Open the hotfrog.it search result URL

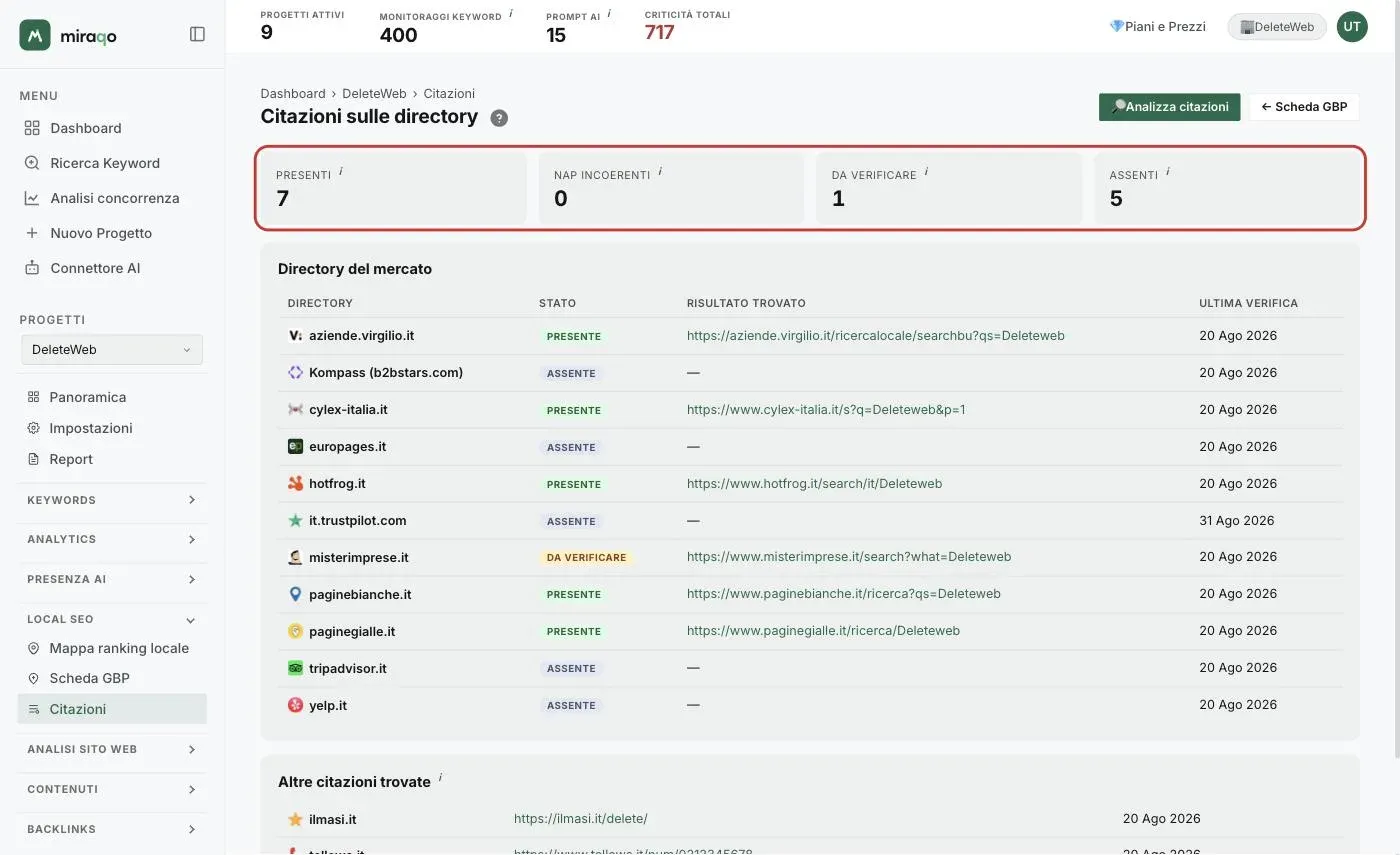coord(814,484)
